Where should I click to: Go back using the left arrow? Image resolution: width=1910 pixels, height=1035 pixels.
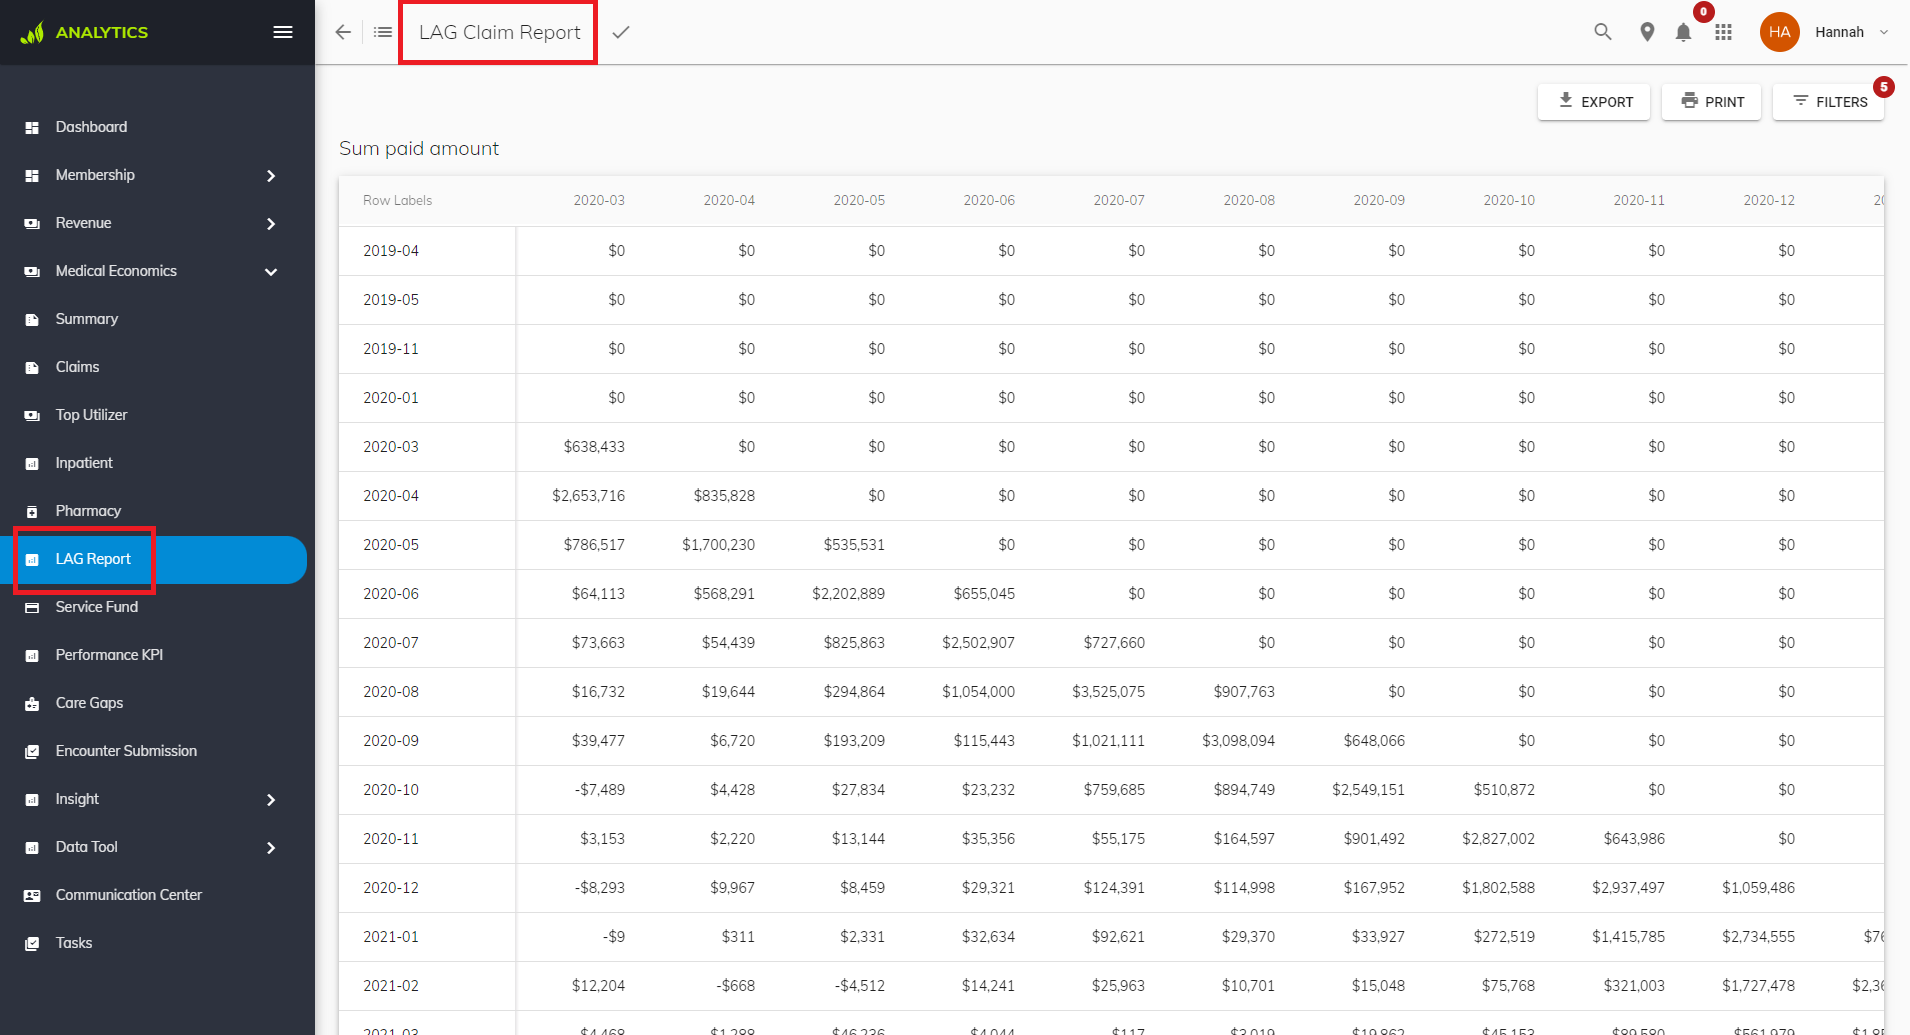click(343, 32)
